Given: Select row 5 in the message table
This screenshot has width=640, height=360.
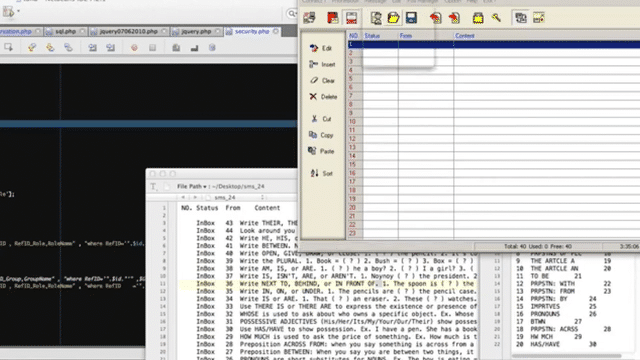Looking at the screenshot, I should click(x=493, y=79).
